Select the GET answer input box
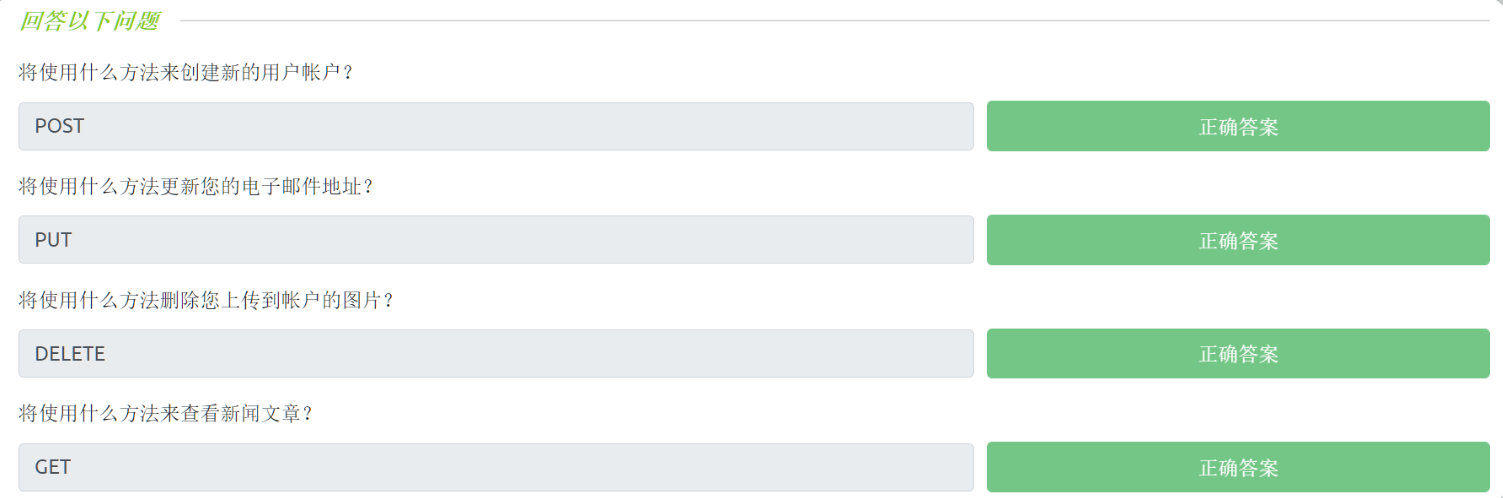Image resolution: width=1503 pixels, height=498 pixels. (495, 467)
